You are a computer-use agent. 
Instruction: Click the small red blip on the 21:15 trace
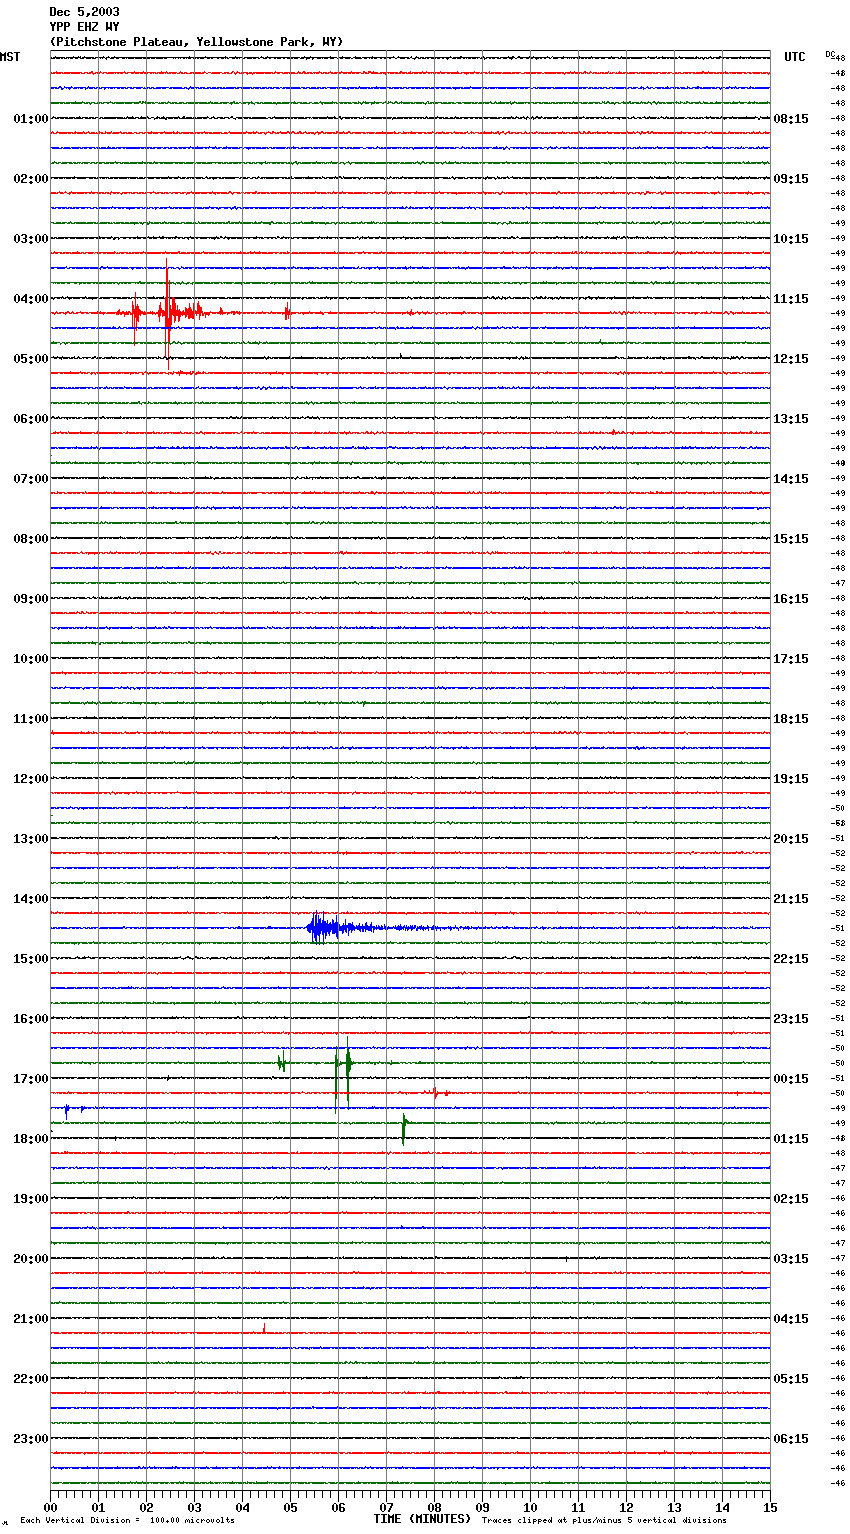point(264,1328)
